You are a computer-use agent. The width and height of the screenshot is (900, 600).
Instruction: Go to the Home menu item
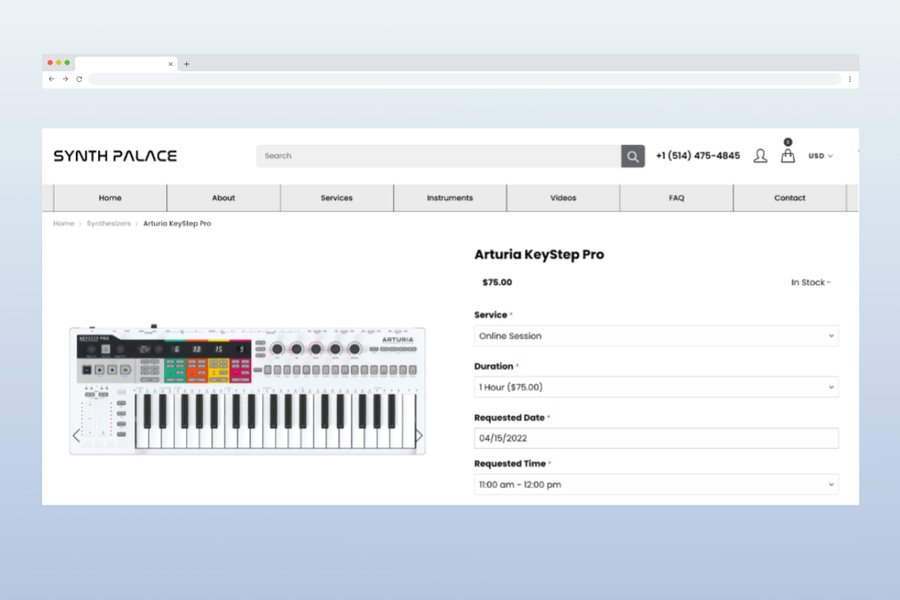tap(110, 198)
